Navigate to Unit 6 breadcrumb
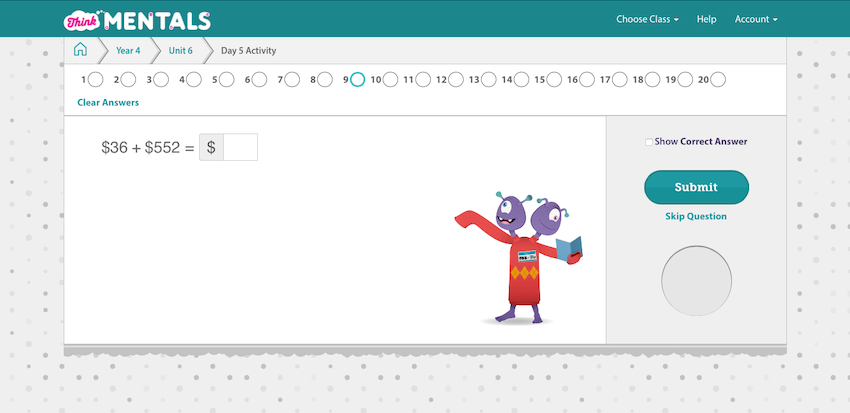850x413 pixels. pyautogui.click(x=180, y=50)
